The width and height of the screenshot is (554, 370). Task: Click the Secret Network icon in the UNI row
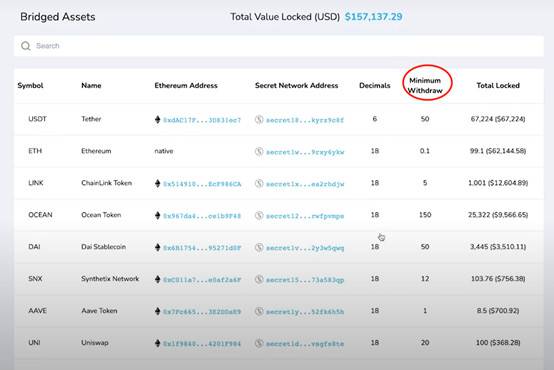pos(259,343)
